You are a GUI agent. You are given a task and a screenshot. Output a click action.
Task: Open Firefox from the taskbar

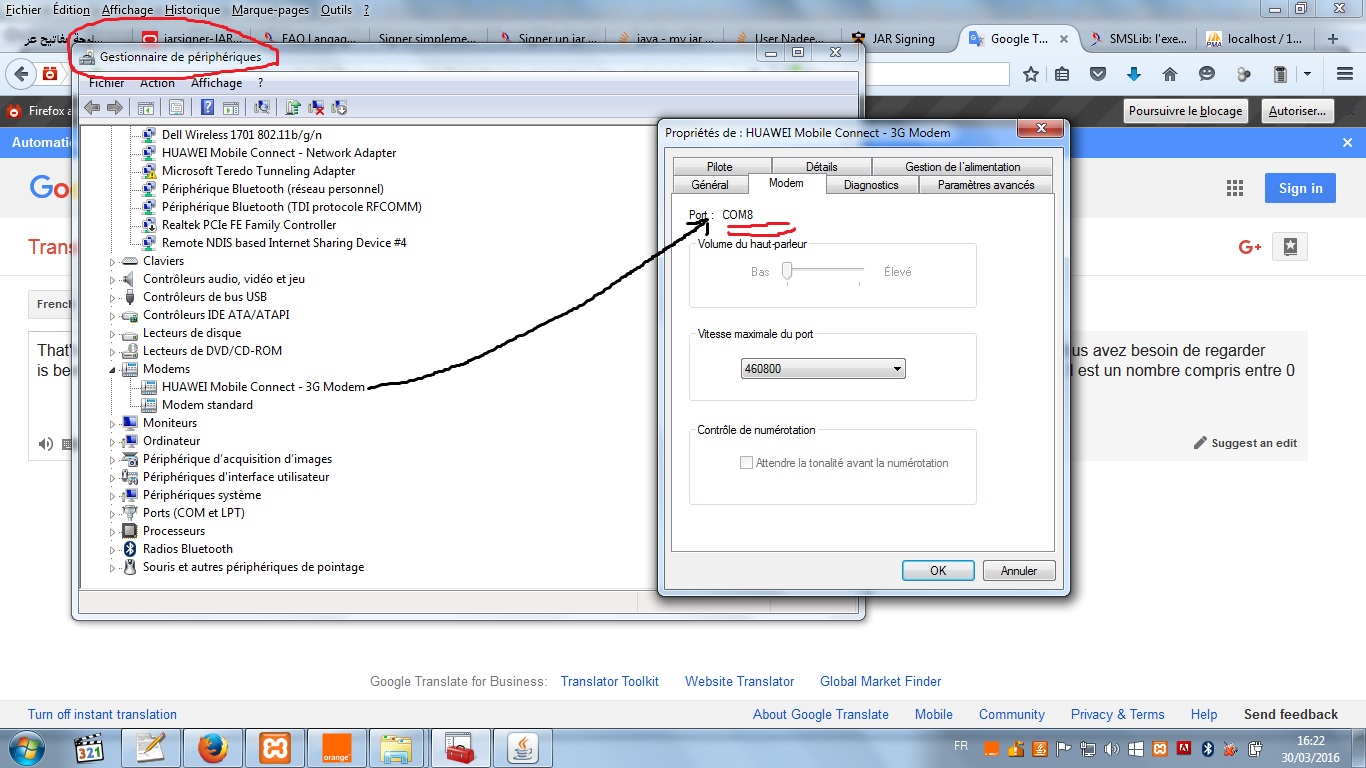coord(213,748)
